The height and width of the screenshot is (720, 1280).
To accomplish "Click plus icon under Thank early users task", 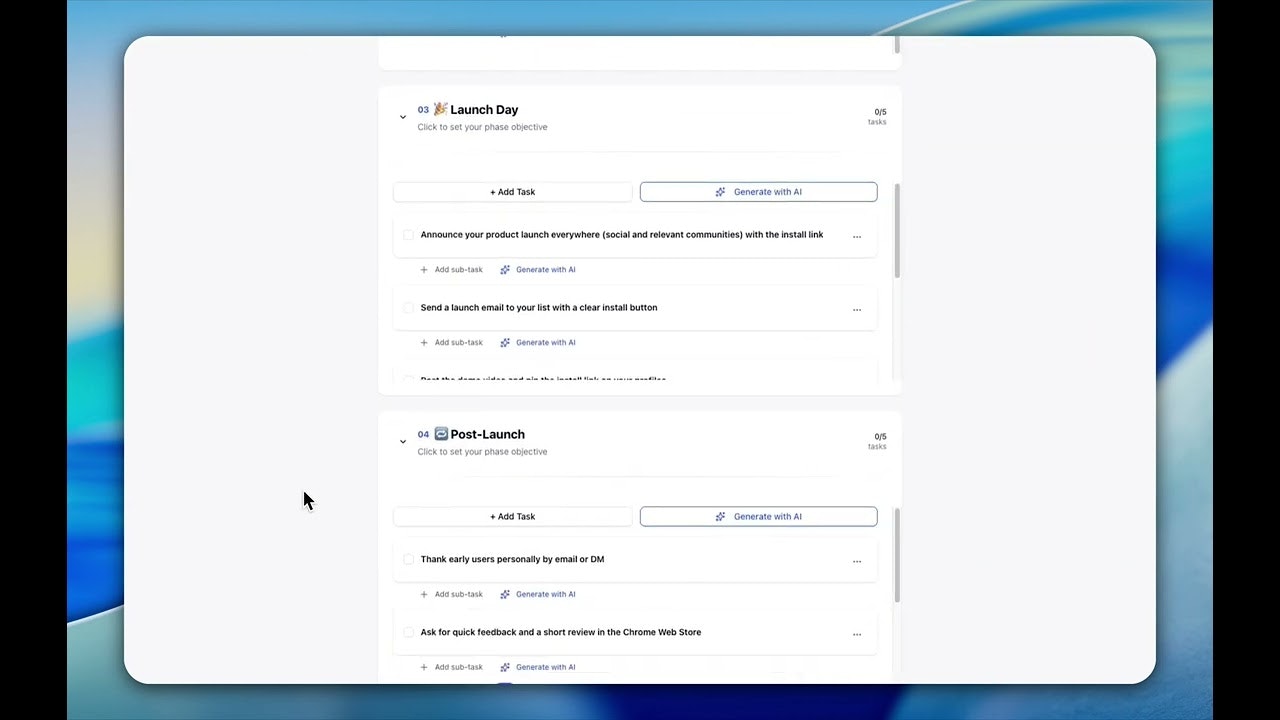I will [x=424, y=595].
